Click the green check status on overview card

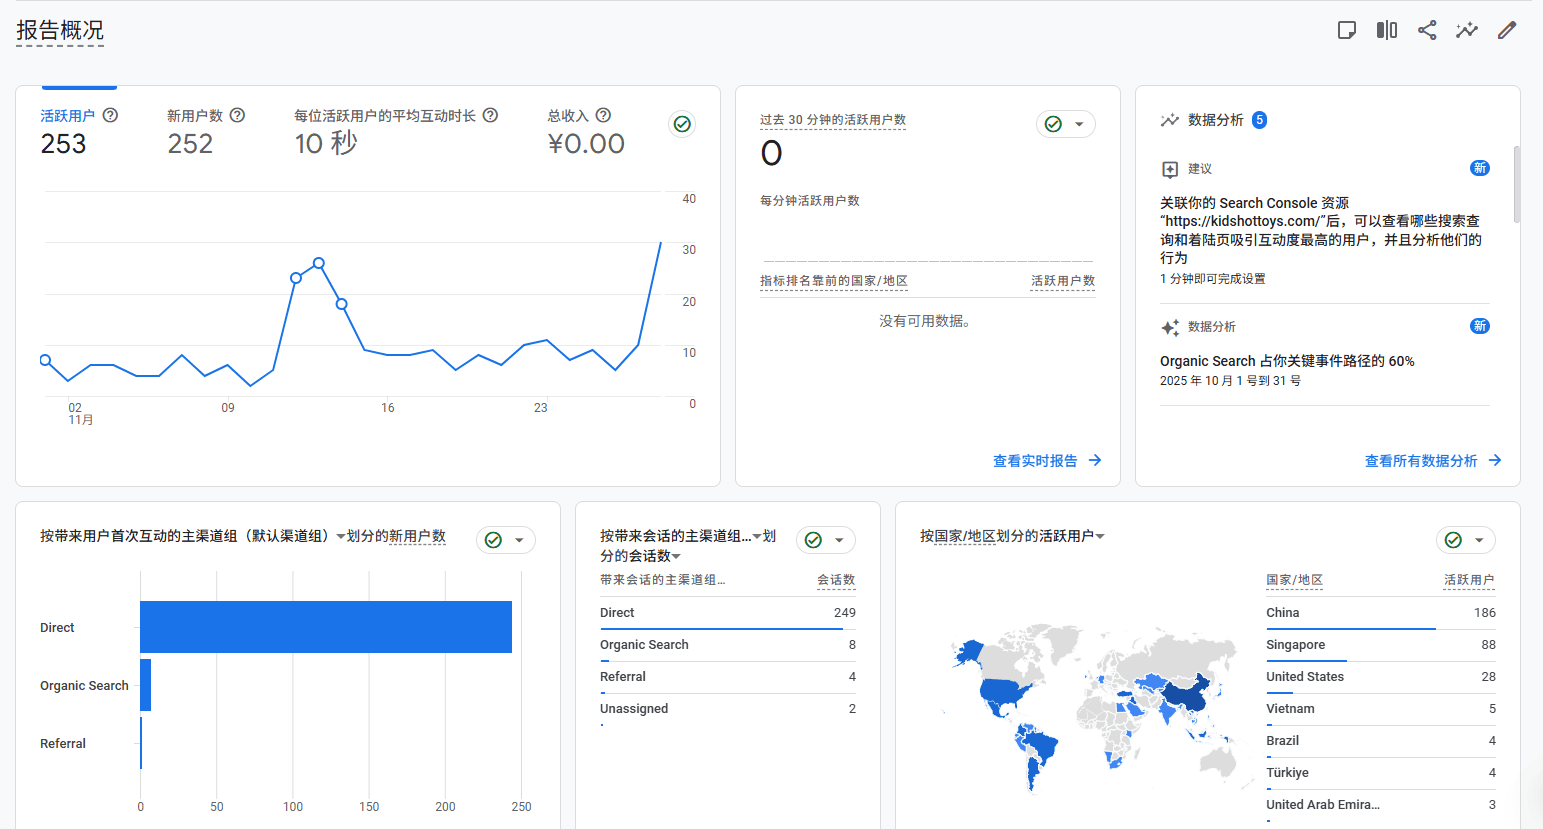pyautogui.click(x=682, y=124)
